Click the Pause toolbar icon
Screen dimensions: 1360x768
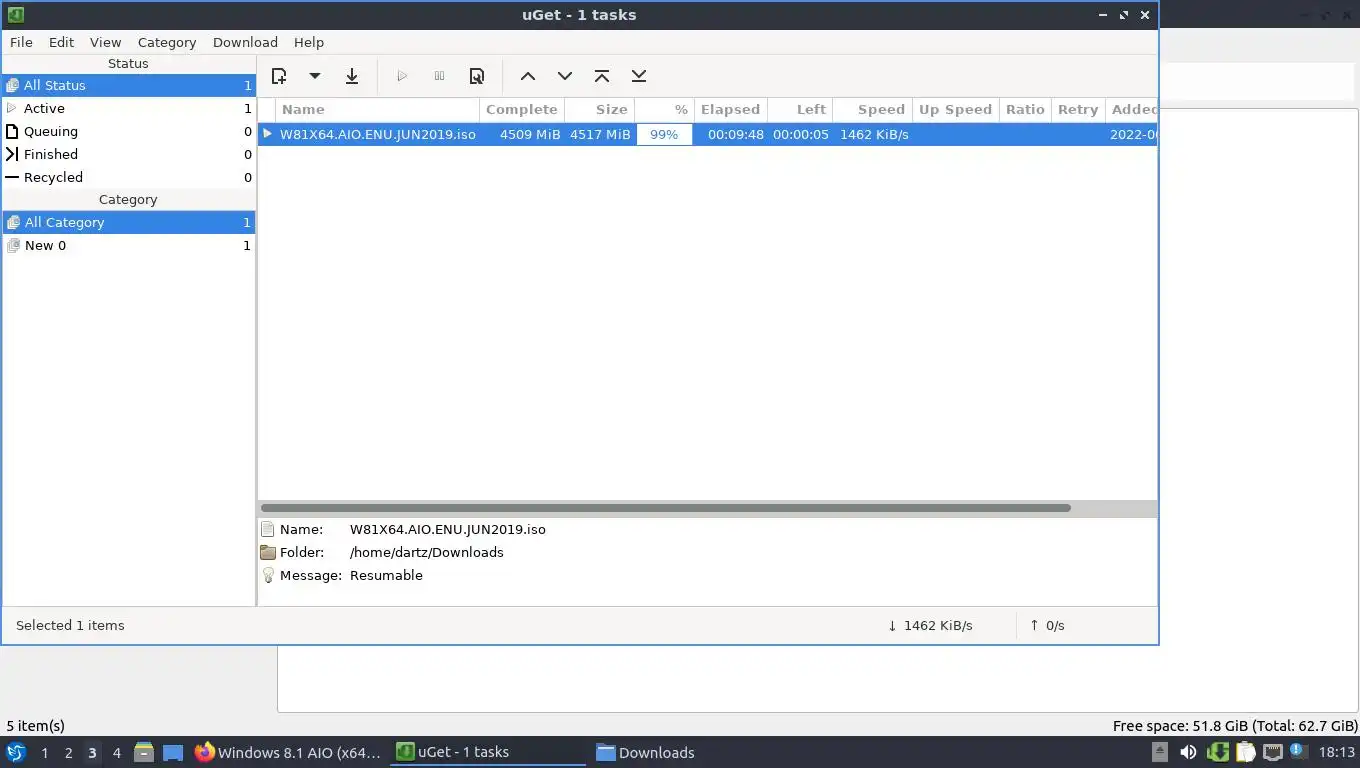click(439, 76)
